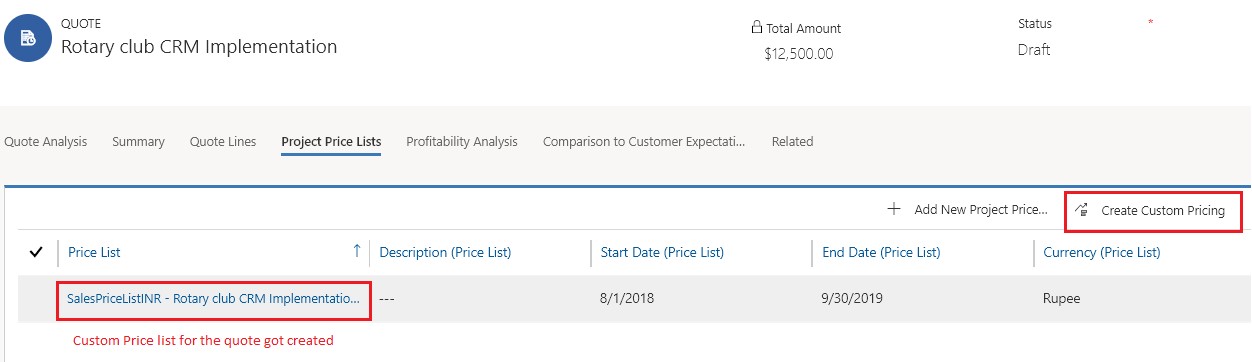
Task: Click the Quote entity icon
Action: [x=27, y=38]
